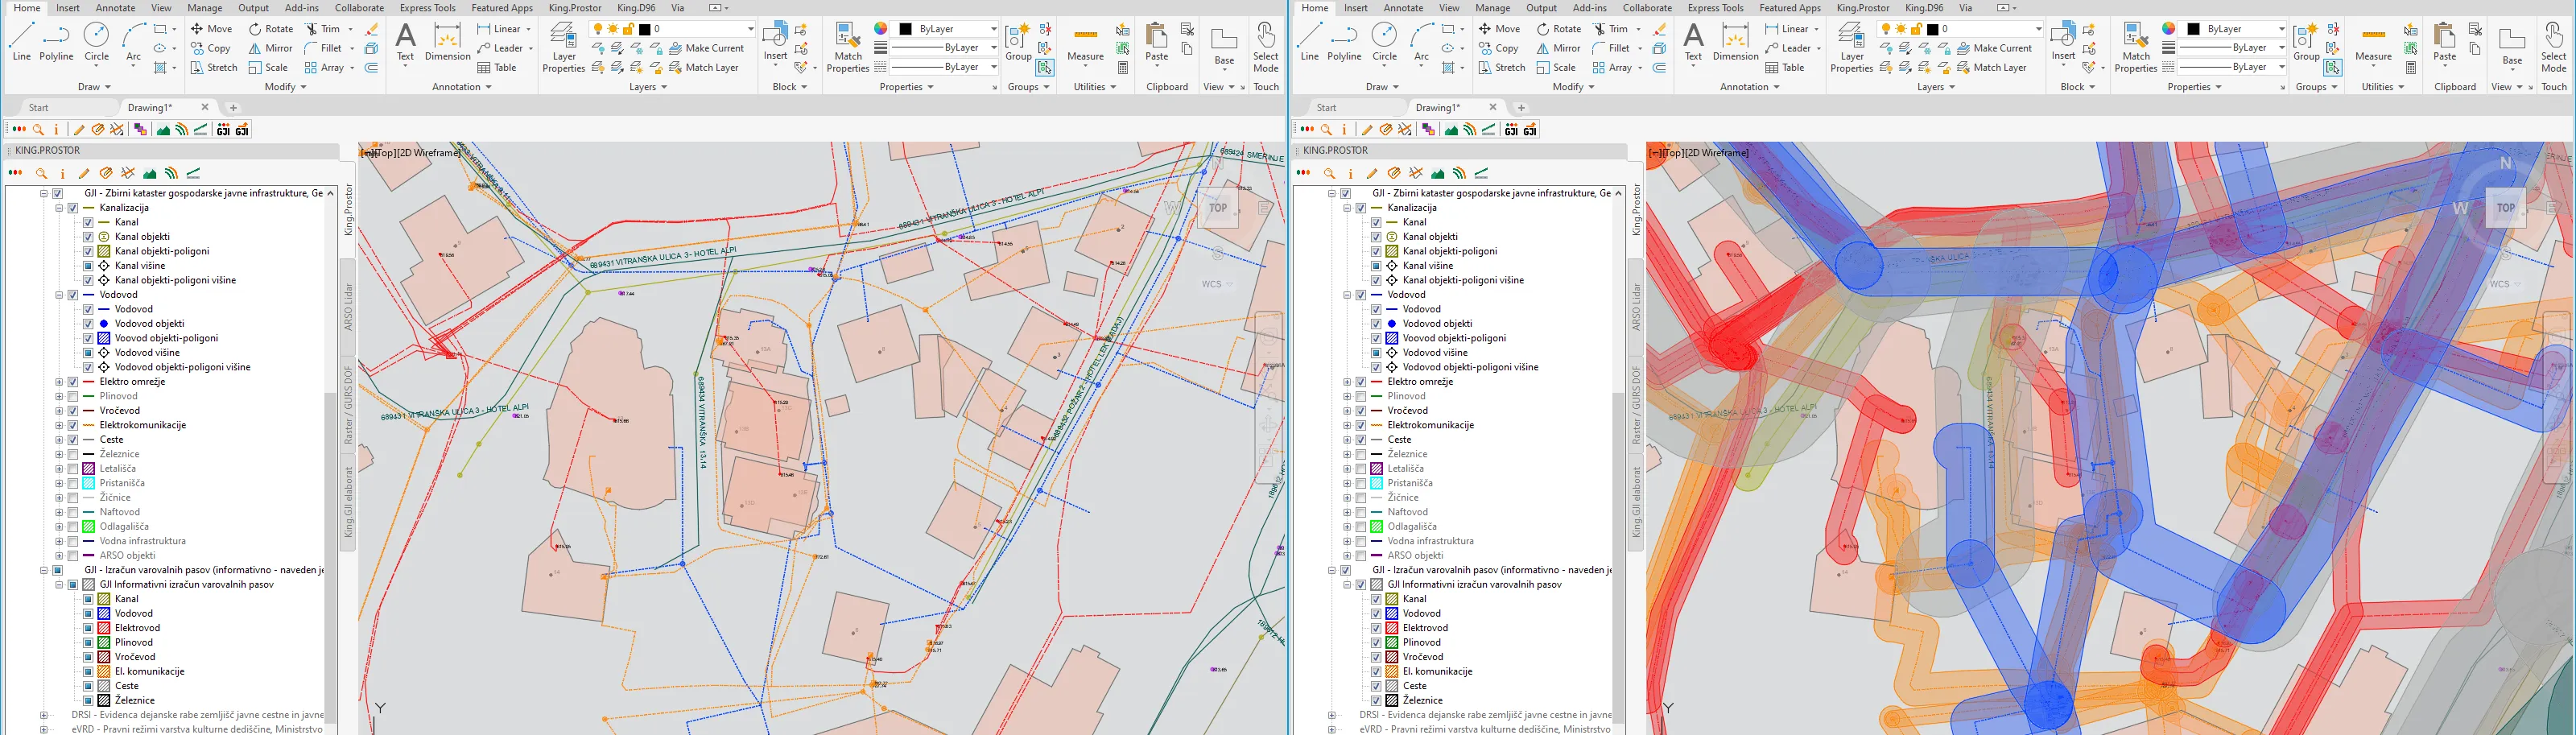
Task: Collapse the Vodovod group in the left tree
Action: click(x=59, y=295)
